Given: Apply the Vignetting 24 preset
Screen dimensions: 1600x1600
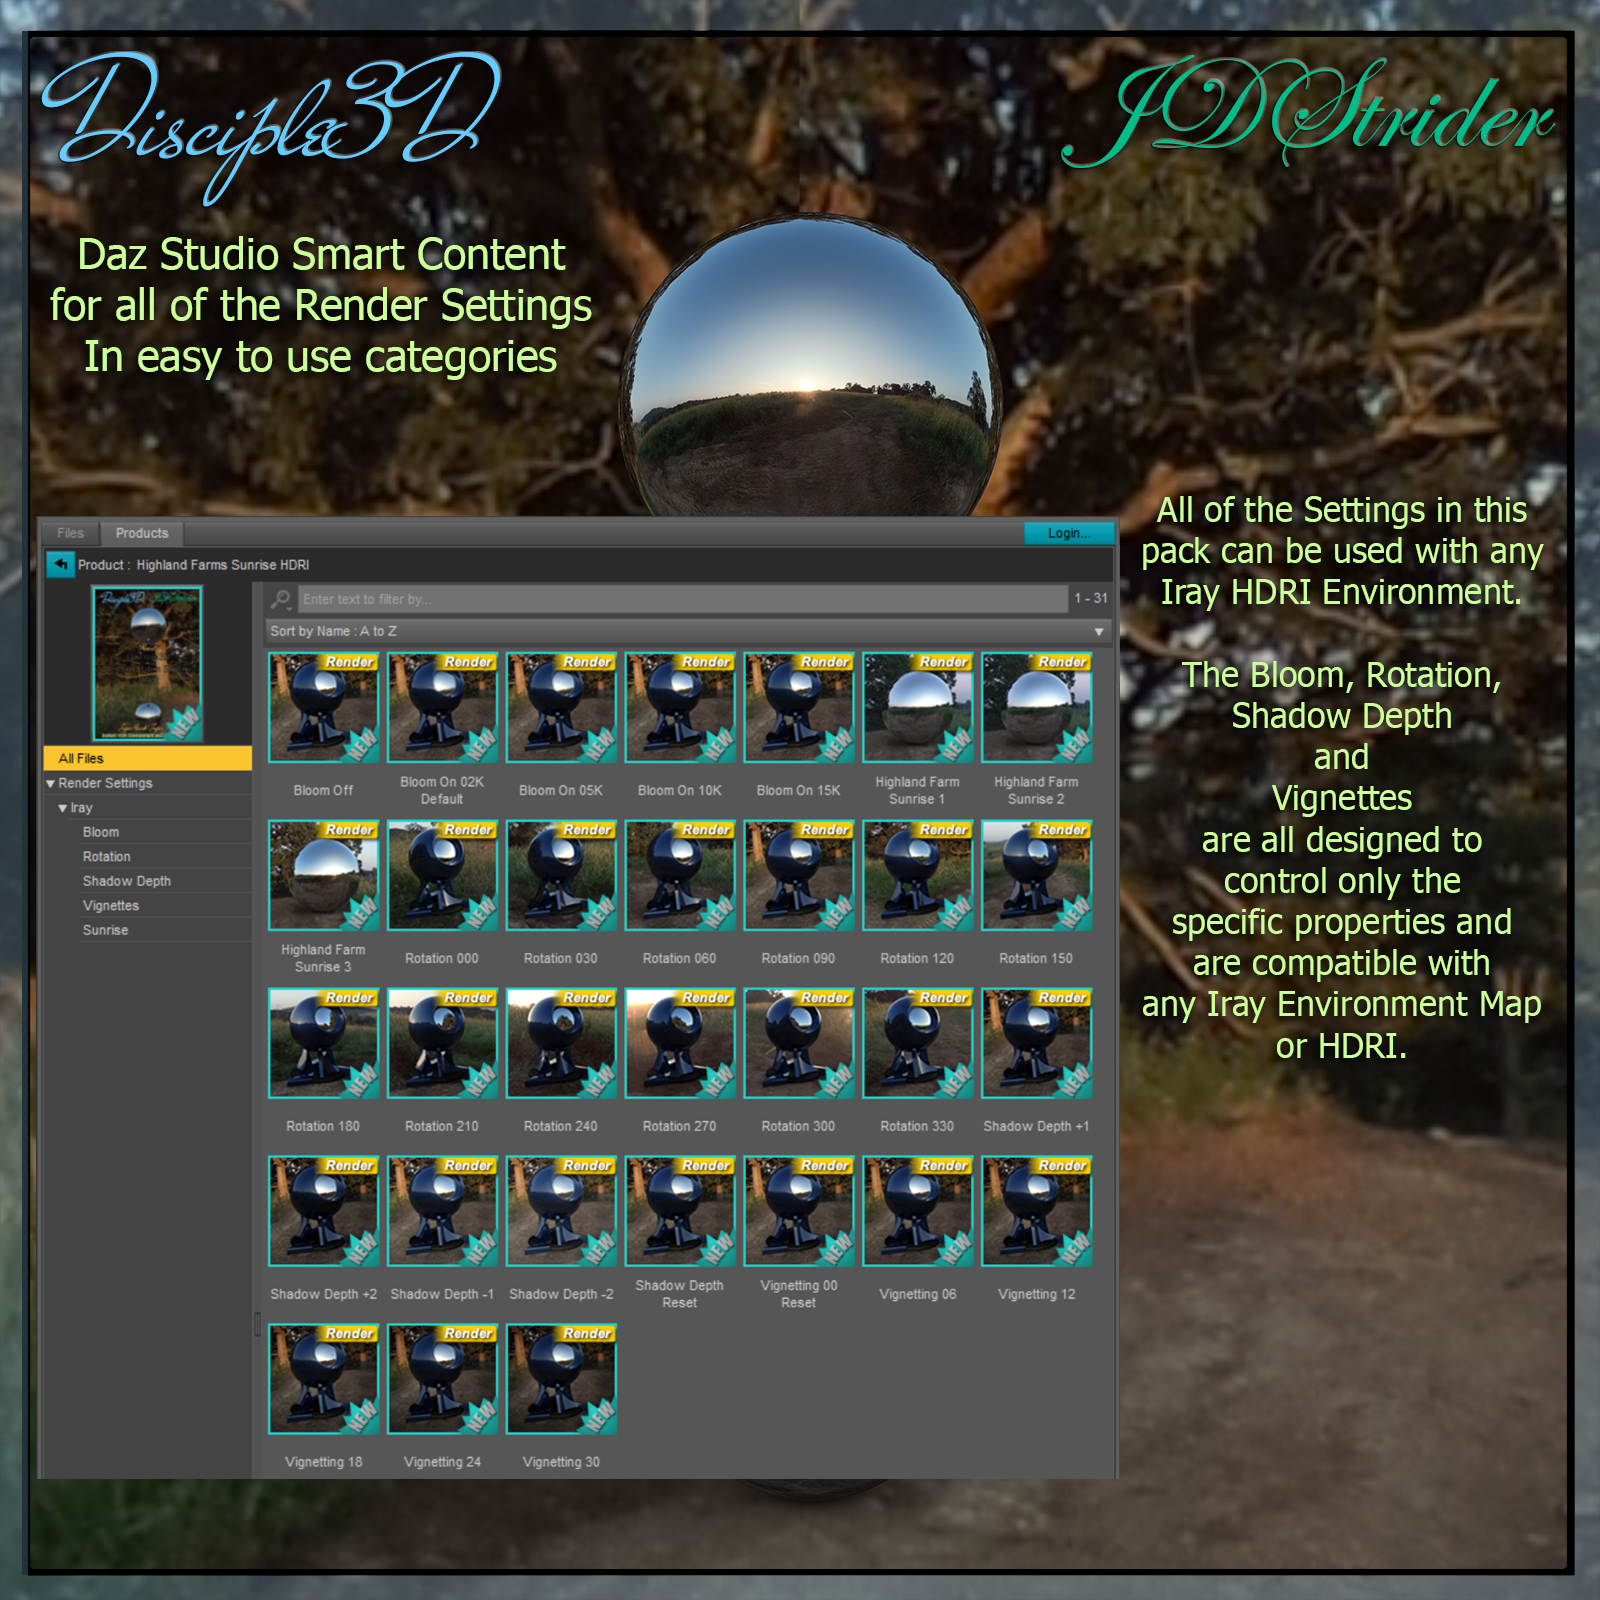Looking at the screenshot, I should [442, 1380].
